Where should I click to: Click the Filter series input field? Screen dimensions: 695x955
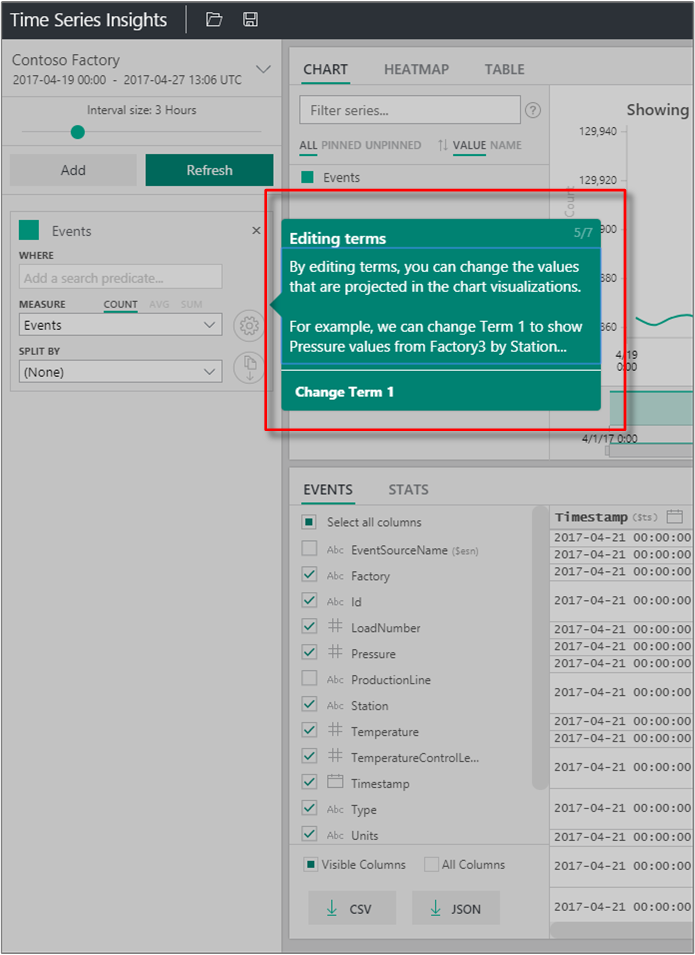(x=410, y=110)
